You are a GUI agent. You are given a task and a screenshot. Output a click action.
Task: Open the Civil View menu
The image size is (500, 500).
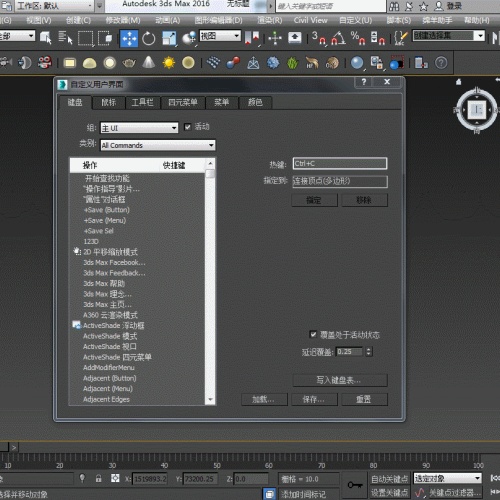[310, 21]
